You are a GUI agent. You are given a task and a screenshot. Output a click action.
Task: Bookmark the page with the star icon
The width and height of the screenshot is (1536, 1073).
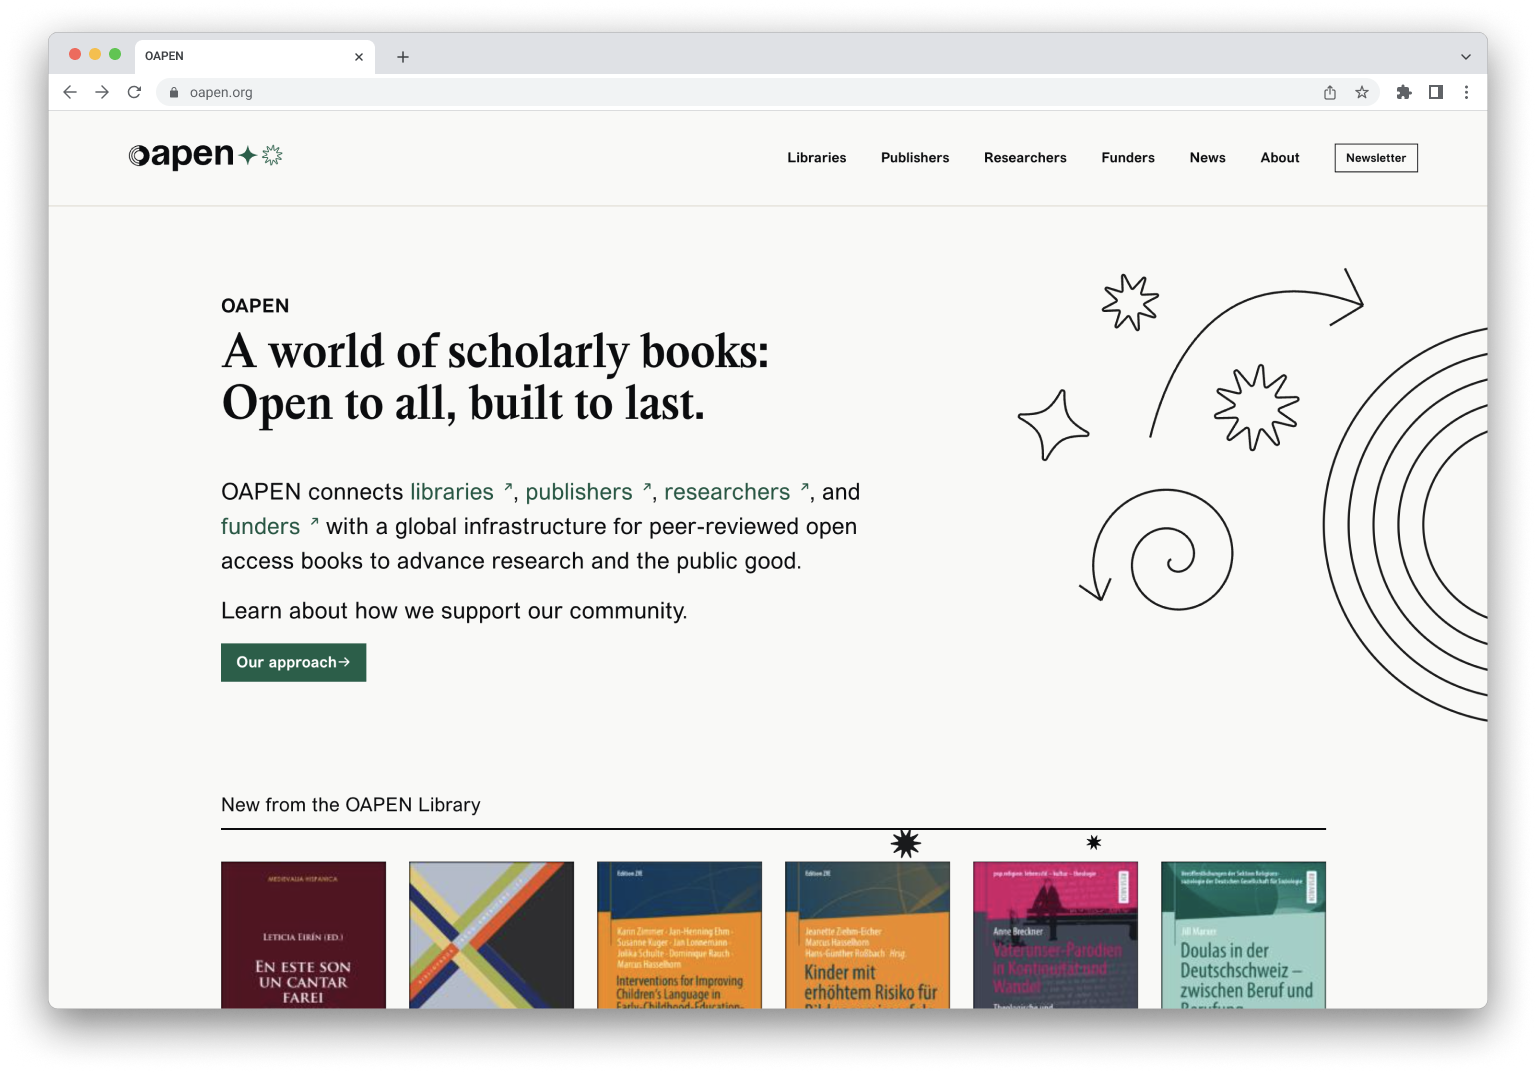pos(1361,92)
